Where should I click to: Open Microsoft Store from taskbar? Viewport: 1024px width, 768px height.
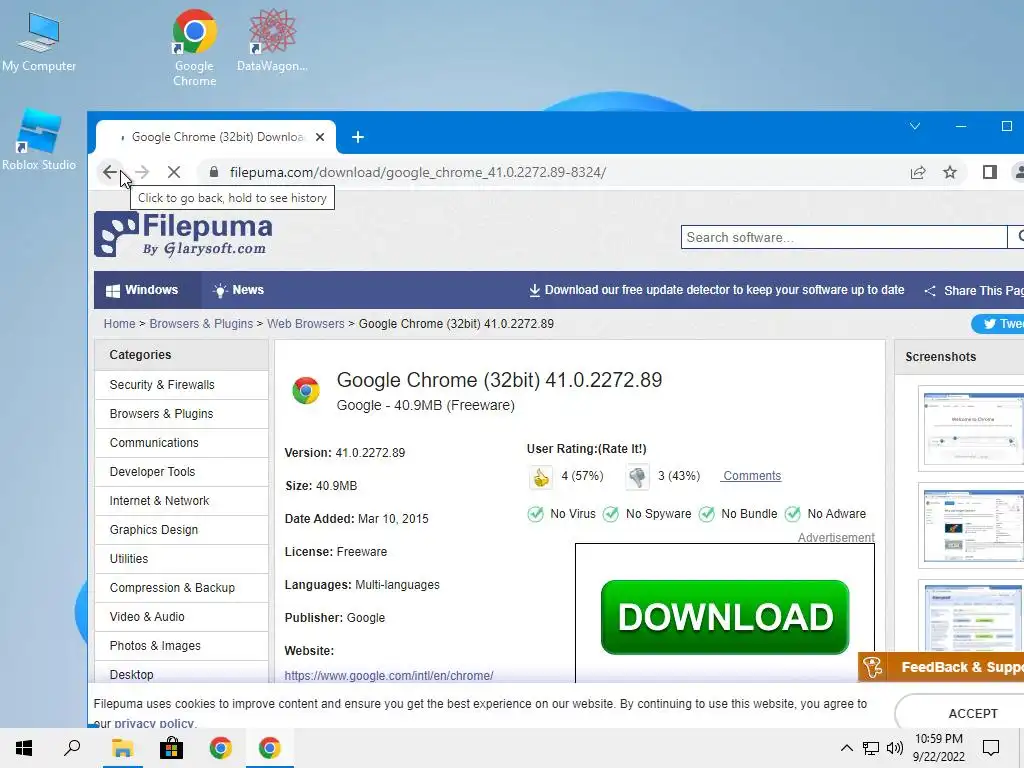[x=171, y=748]
